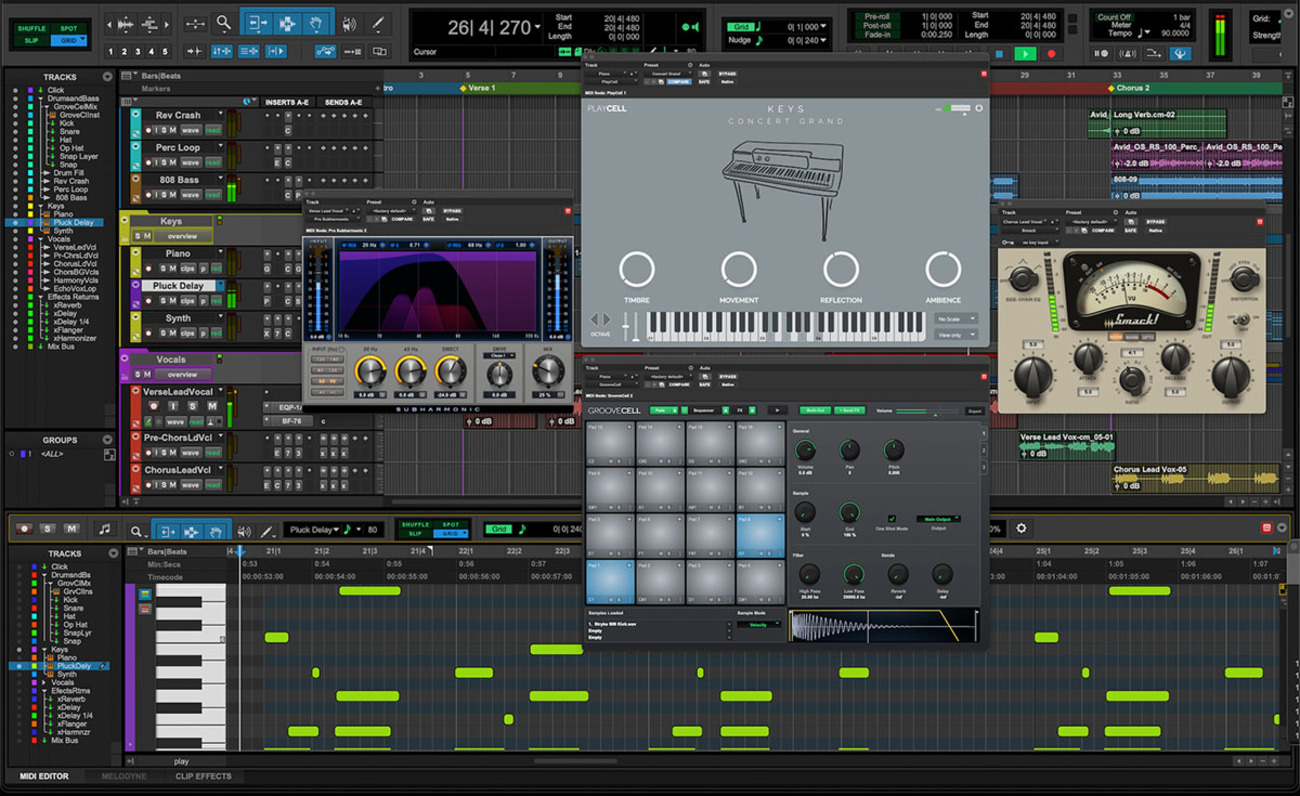Enable Shuffle edit mode
Screen dimensions: 1300x796
point(31,28)
